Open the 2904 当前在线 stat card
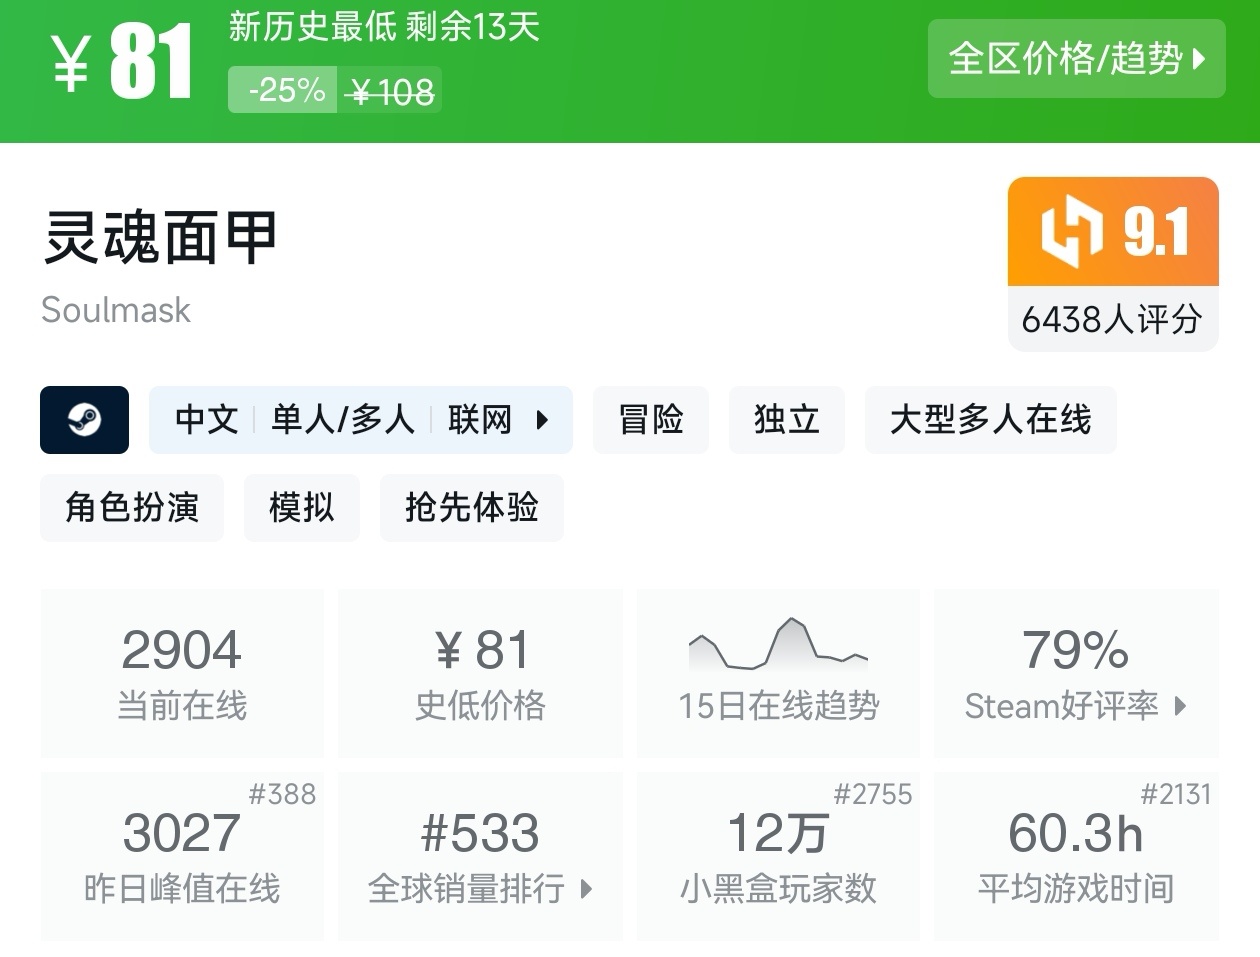Image resolution: width=1260 pixels, height=957 pixels. (x=182, y=673)
